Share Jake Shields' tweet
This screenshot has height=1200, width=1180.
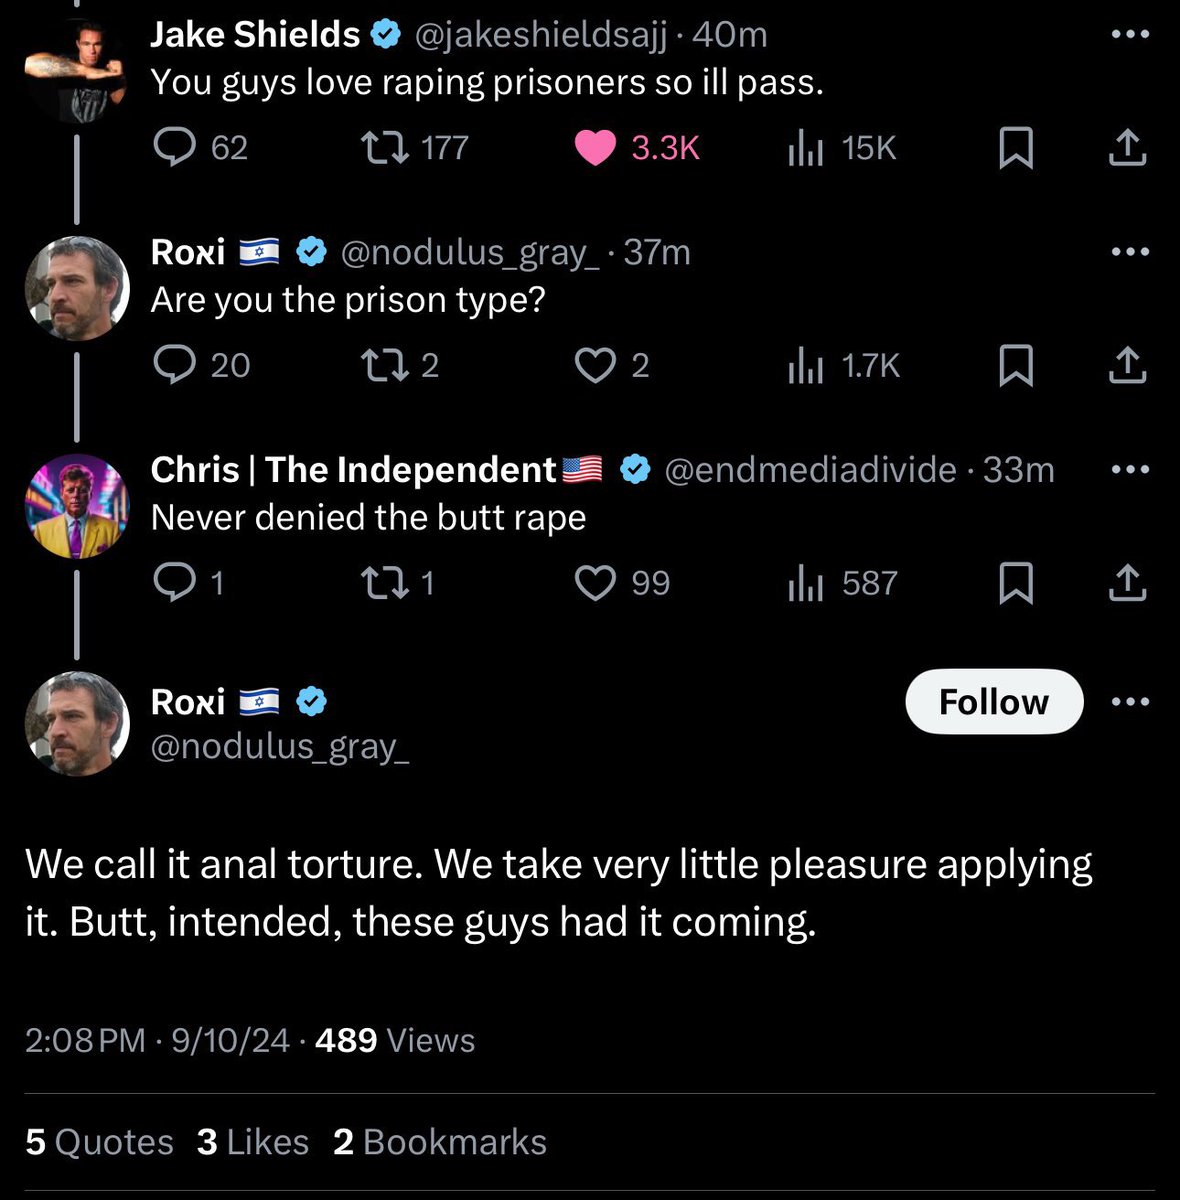1127,148
